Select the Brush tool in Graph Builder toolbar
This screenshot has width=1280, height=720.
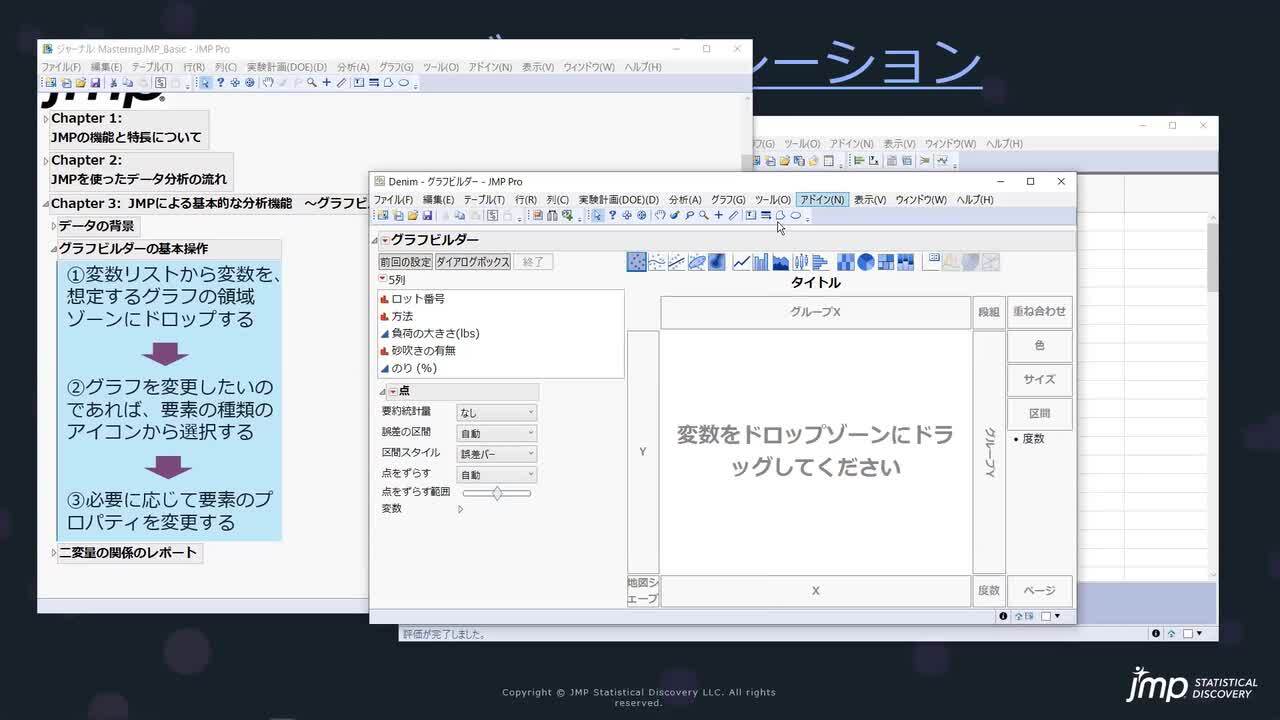click(x=675, y=215)
